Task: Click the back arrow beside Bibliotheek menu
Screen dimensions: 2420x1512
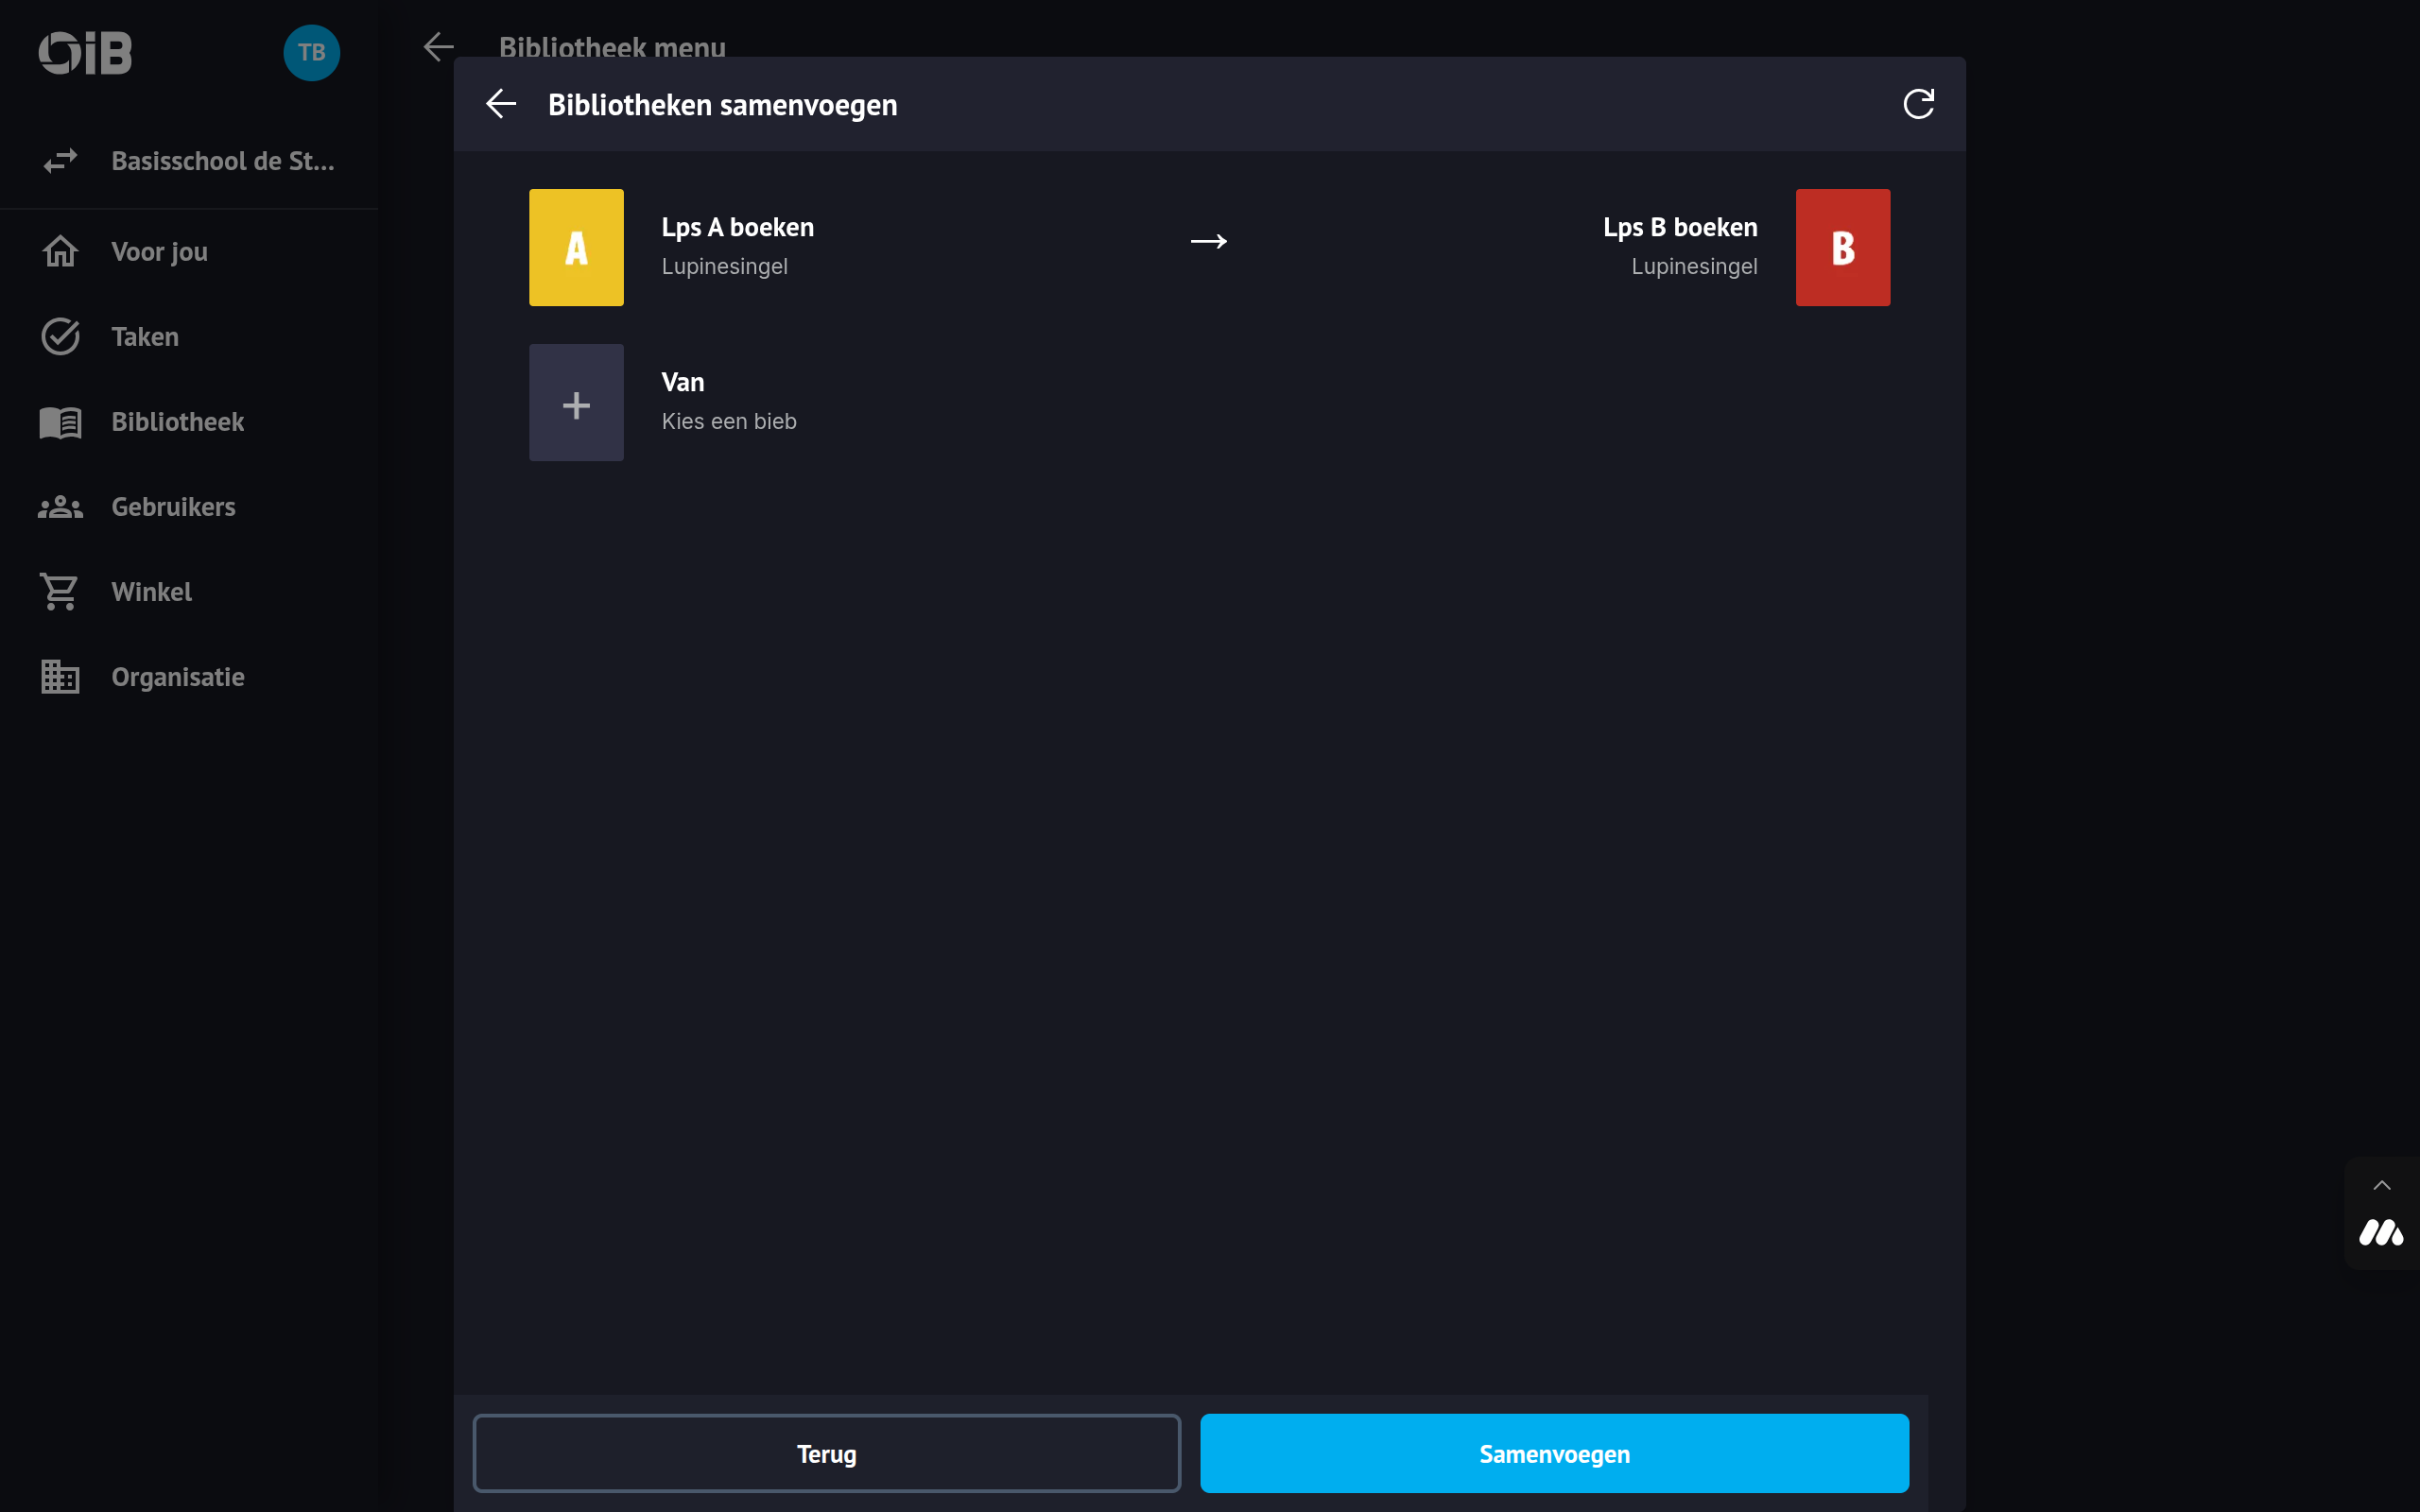Action: pyautogui.click(x=438, y=47)
